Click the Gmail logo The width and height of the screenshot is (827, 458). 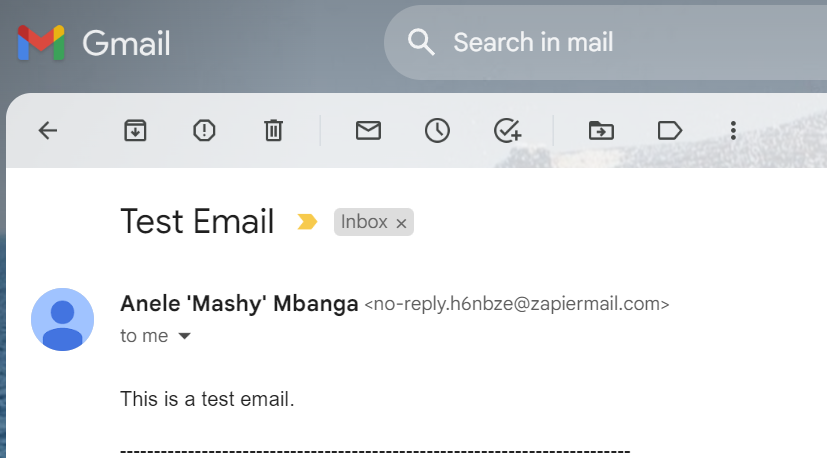[x=94, y=42]
